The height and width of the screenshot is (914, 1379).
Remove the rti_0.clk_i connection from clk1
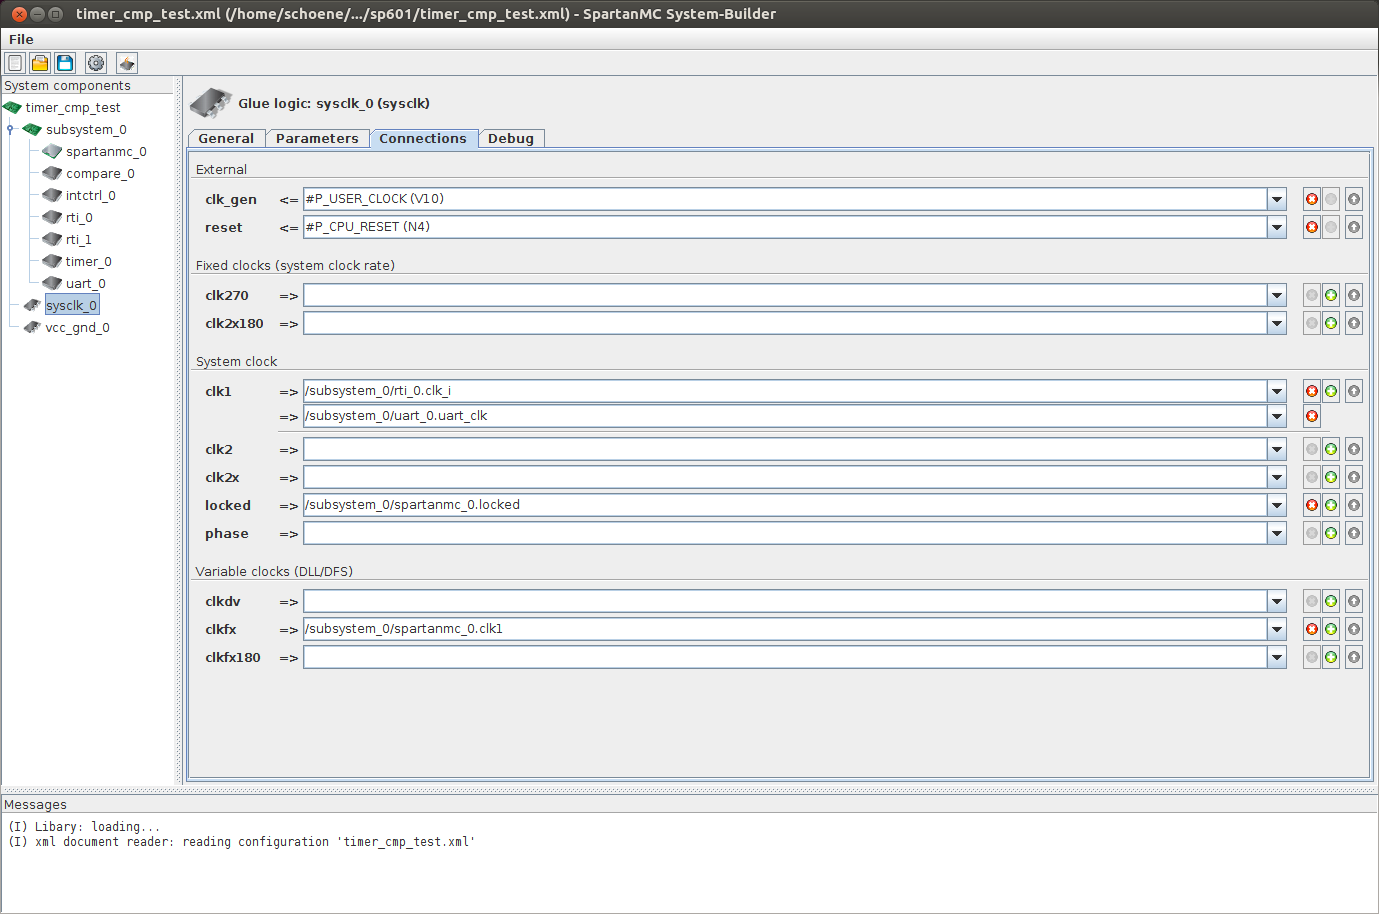coord(1312,391)
